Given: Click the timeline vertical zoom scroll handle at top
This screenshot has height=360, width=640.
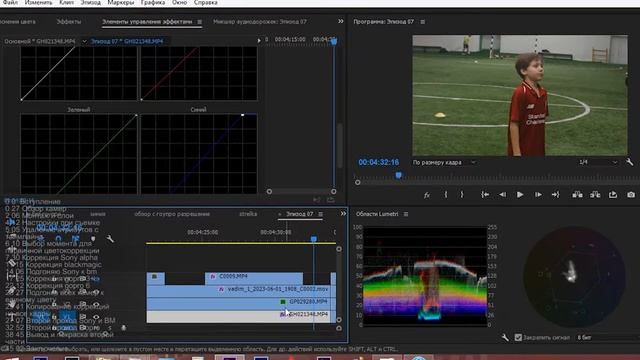Looking at the screenshot, I should click(339, 249).
